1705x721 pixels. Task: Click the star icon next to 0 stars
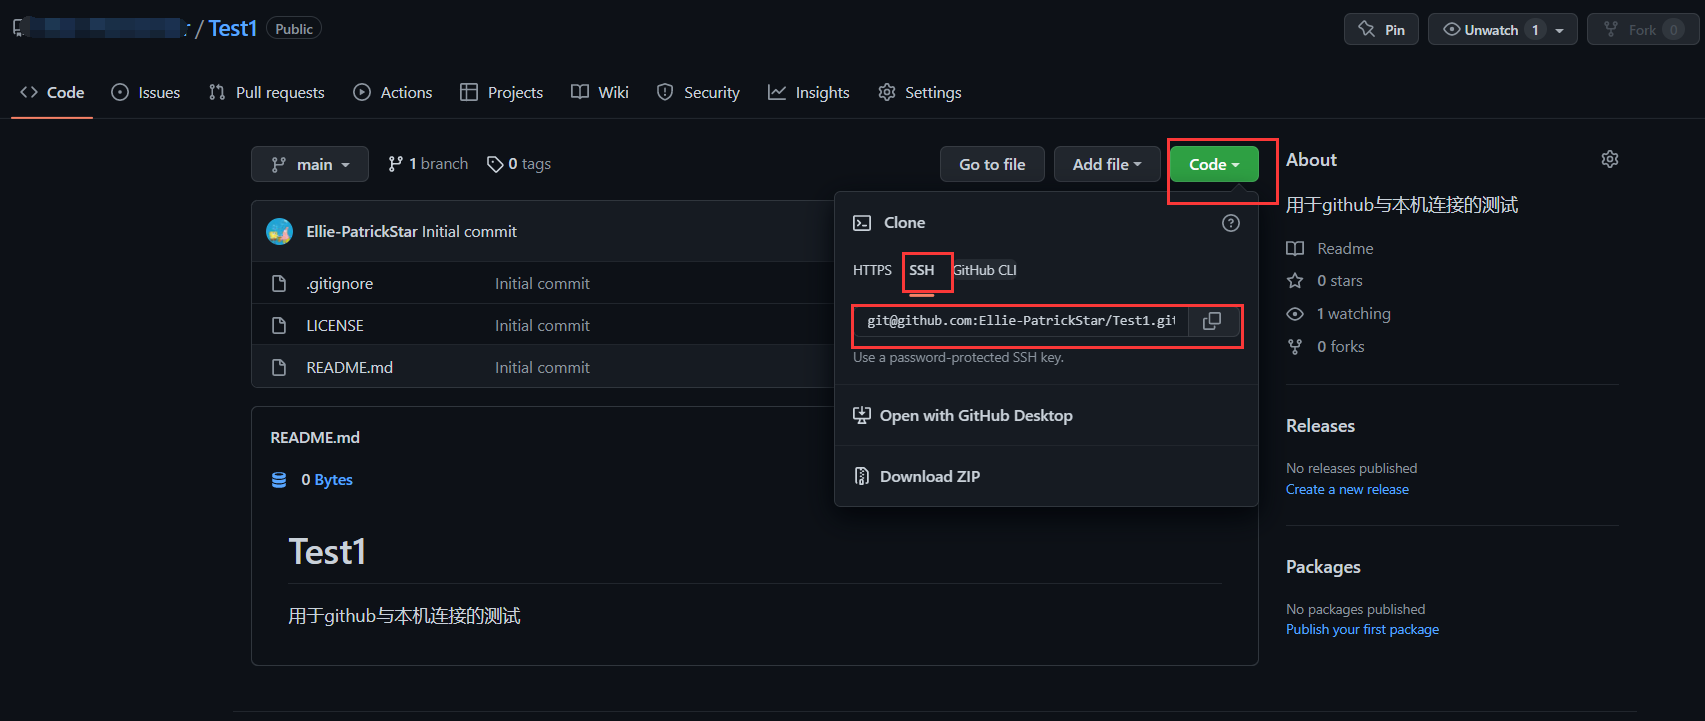tap(1295, 281)
